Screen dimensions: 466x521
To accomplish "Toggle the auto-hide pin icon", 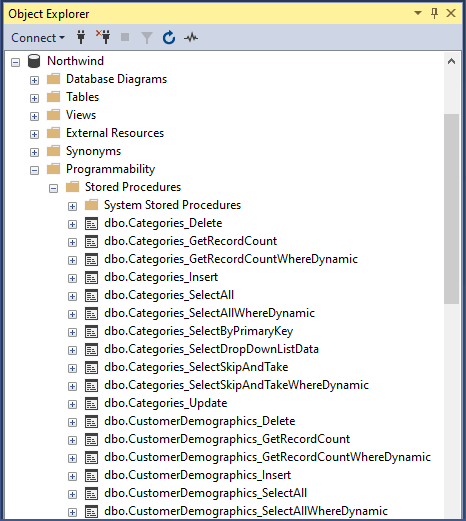I will (434, 13).
